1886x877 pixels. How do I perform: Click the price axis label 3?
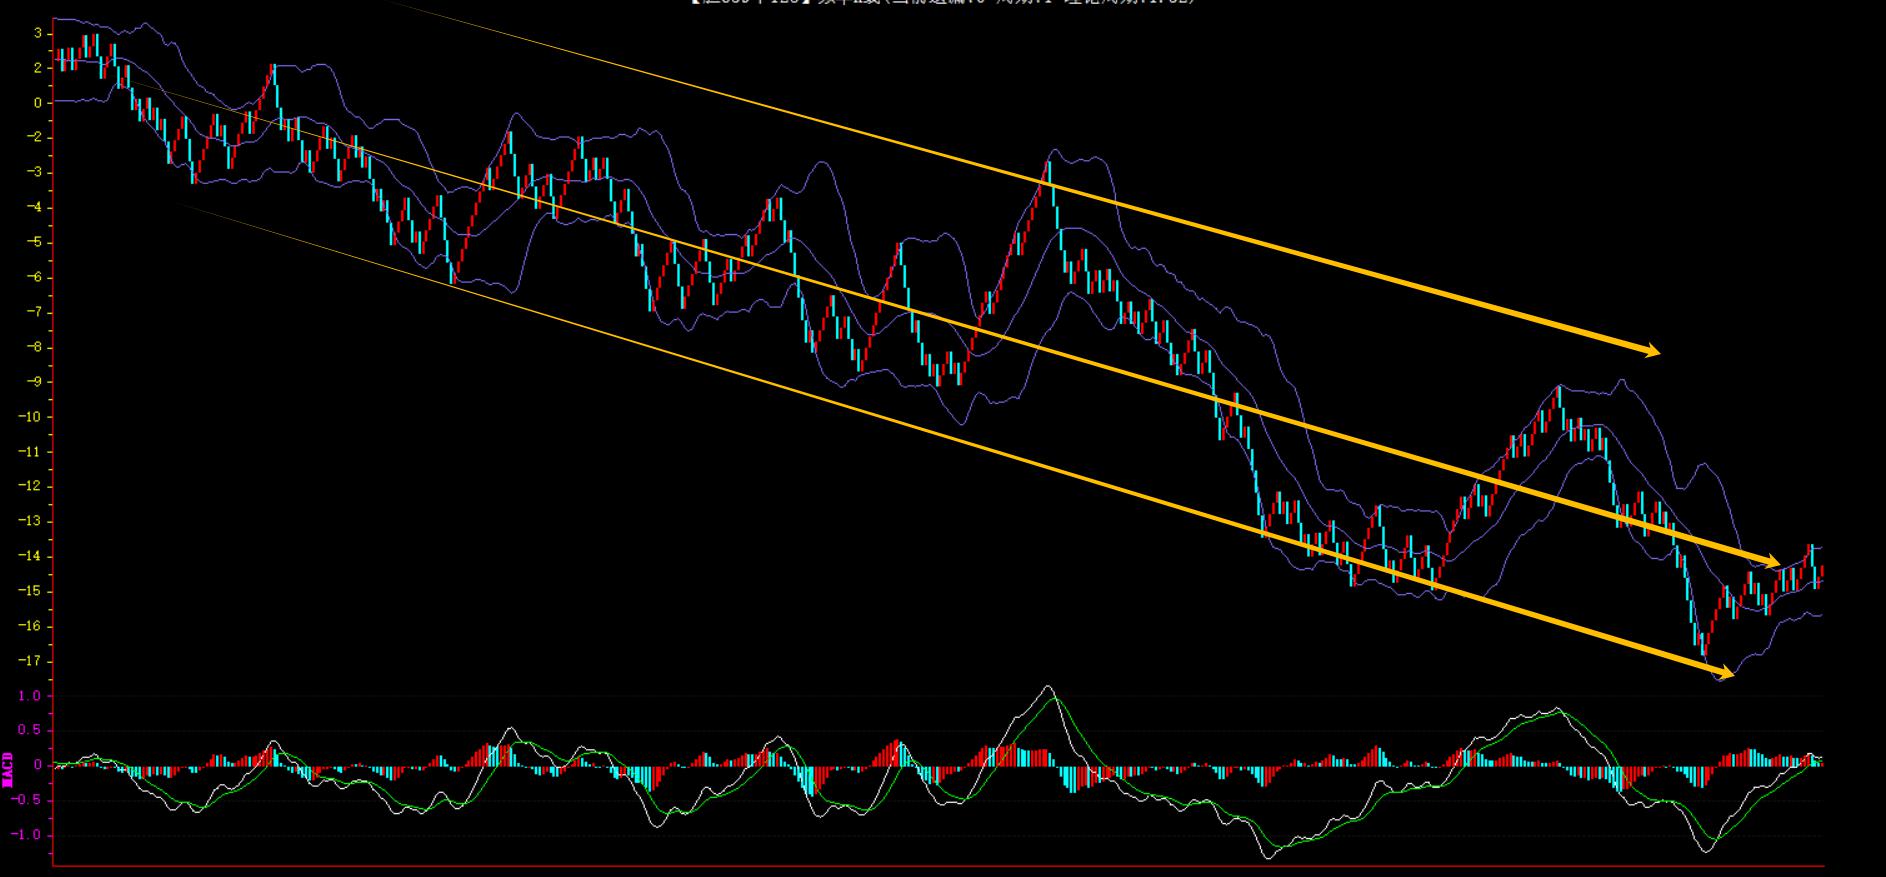[37, 34]
